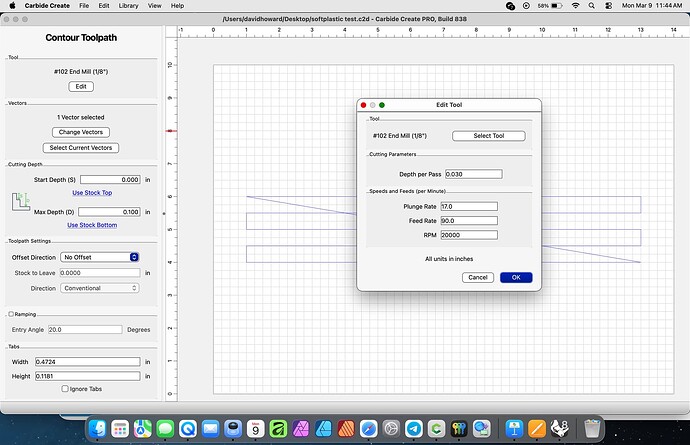Open the Edit menu in menu bar
The image size is (690, 445).
coord(104,6)
